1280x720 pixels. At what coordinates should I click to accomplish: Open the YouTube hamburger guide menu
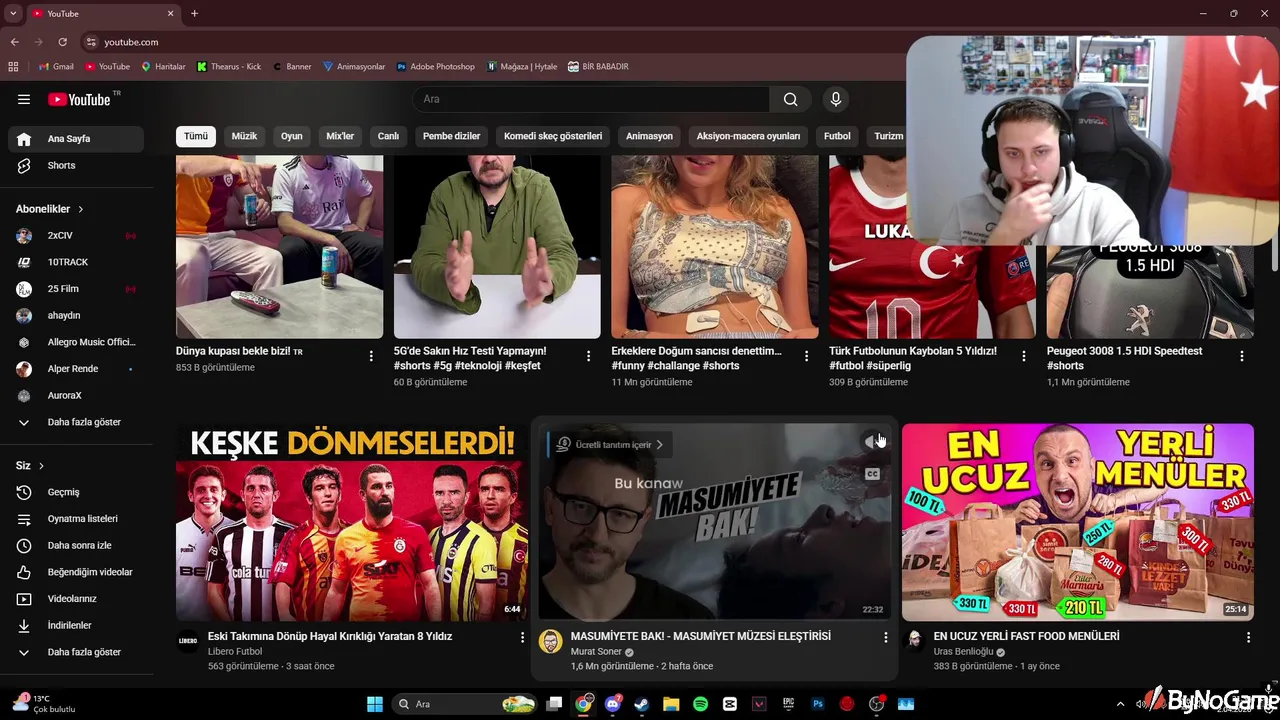pos(24,99)
